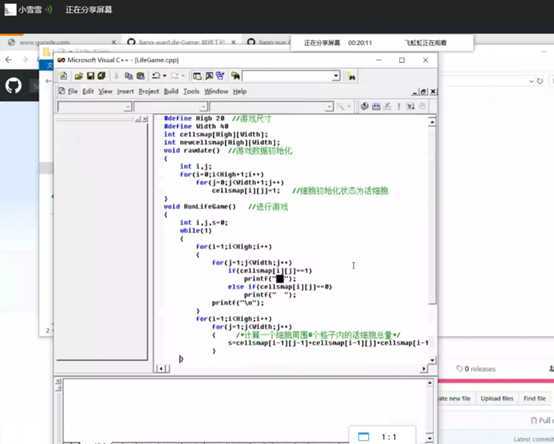Viewport: 554px width, 444px height.
Task: Click the Execute Program exclamation icon
Action: (x=399, y=106)
